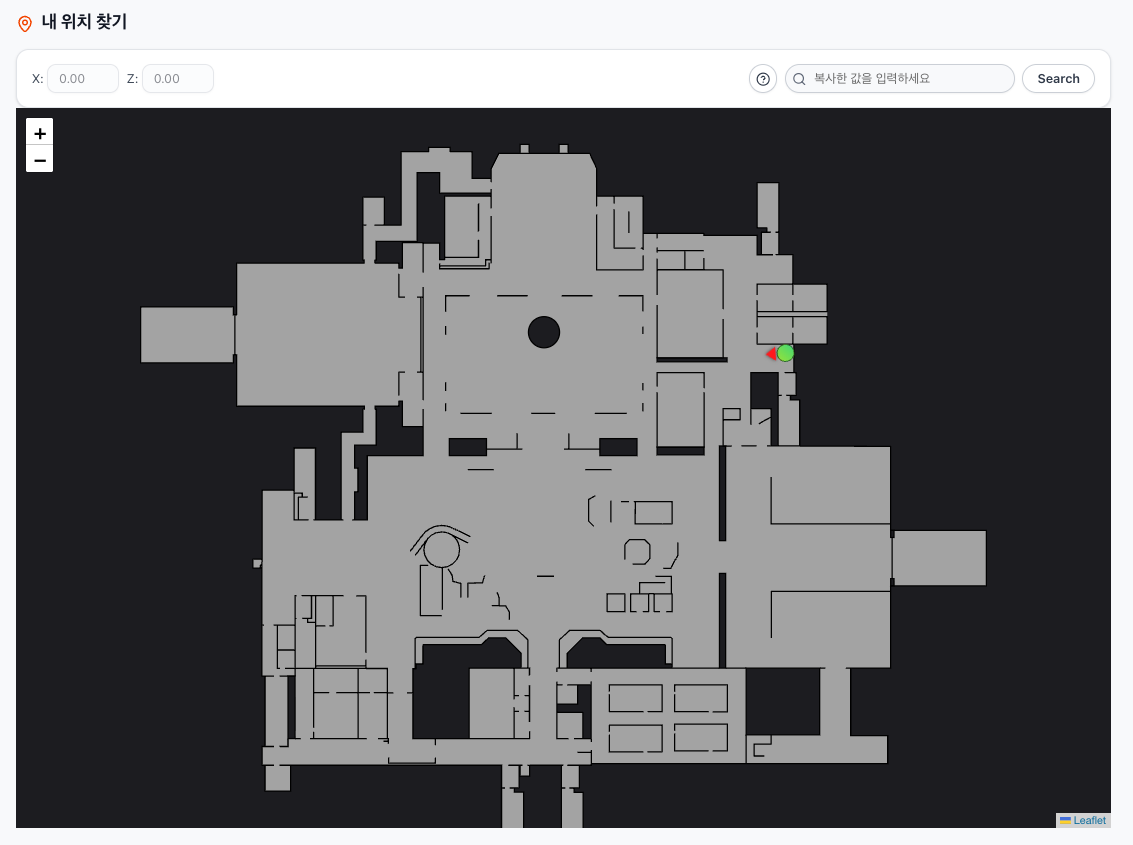The width and height of the screenshot is (1133, 845).
Task: Click the black circle in central room
Action: (x=544, y=333)
